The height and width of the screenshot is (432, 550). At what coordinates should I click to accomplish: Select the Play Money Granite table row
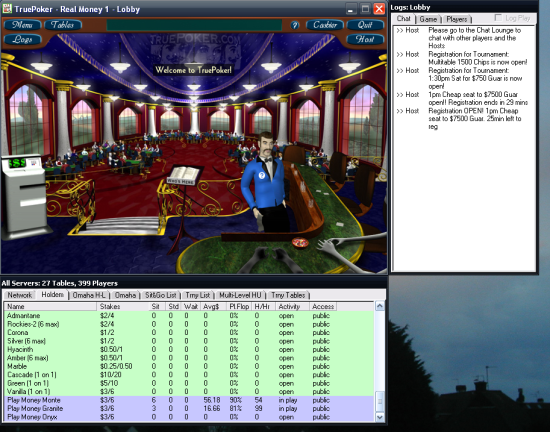coord(189,409)
